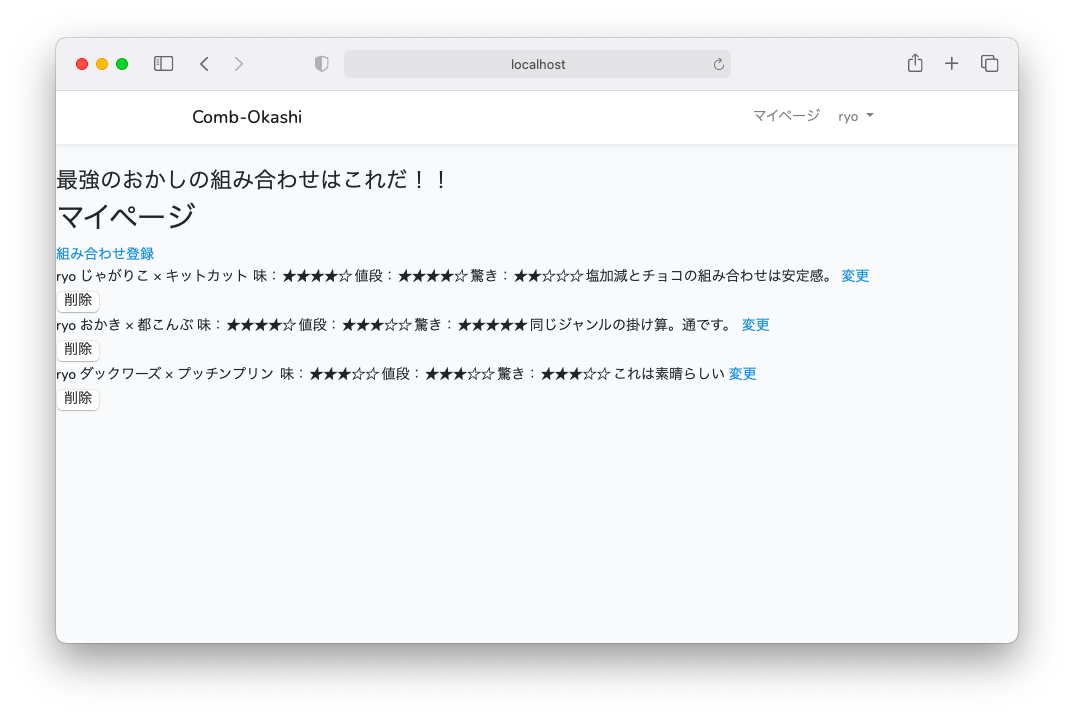Close the window with red button
The height and width of the screenshot is (717, 1074).
pyautogui.click(x=82, y=64)
